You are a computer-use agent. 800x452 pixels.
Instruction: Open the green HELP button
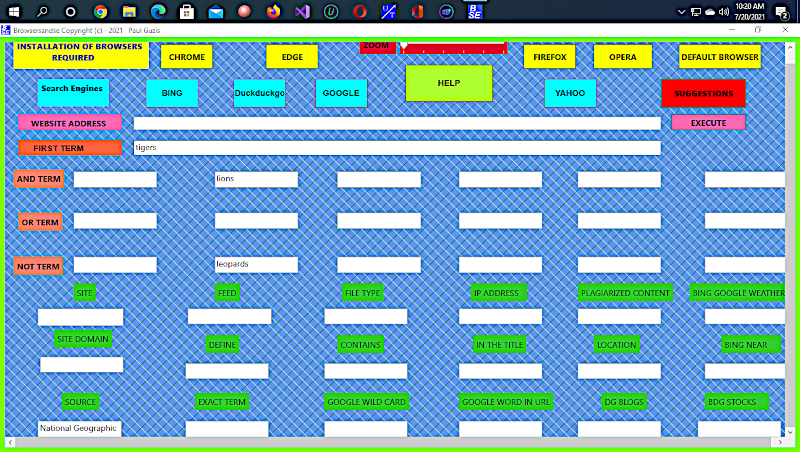[449, 83]
